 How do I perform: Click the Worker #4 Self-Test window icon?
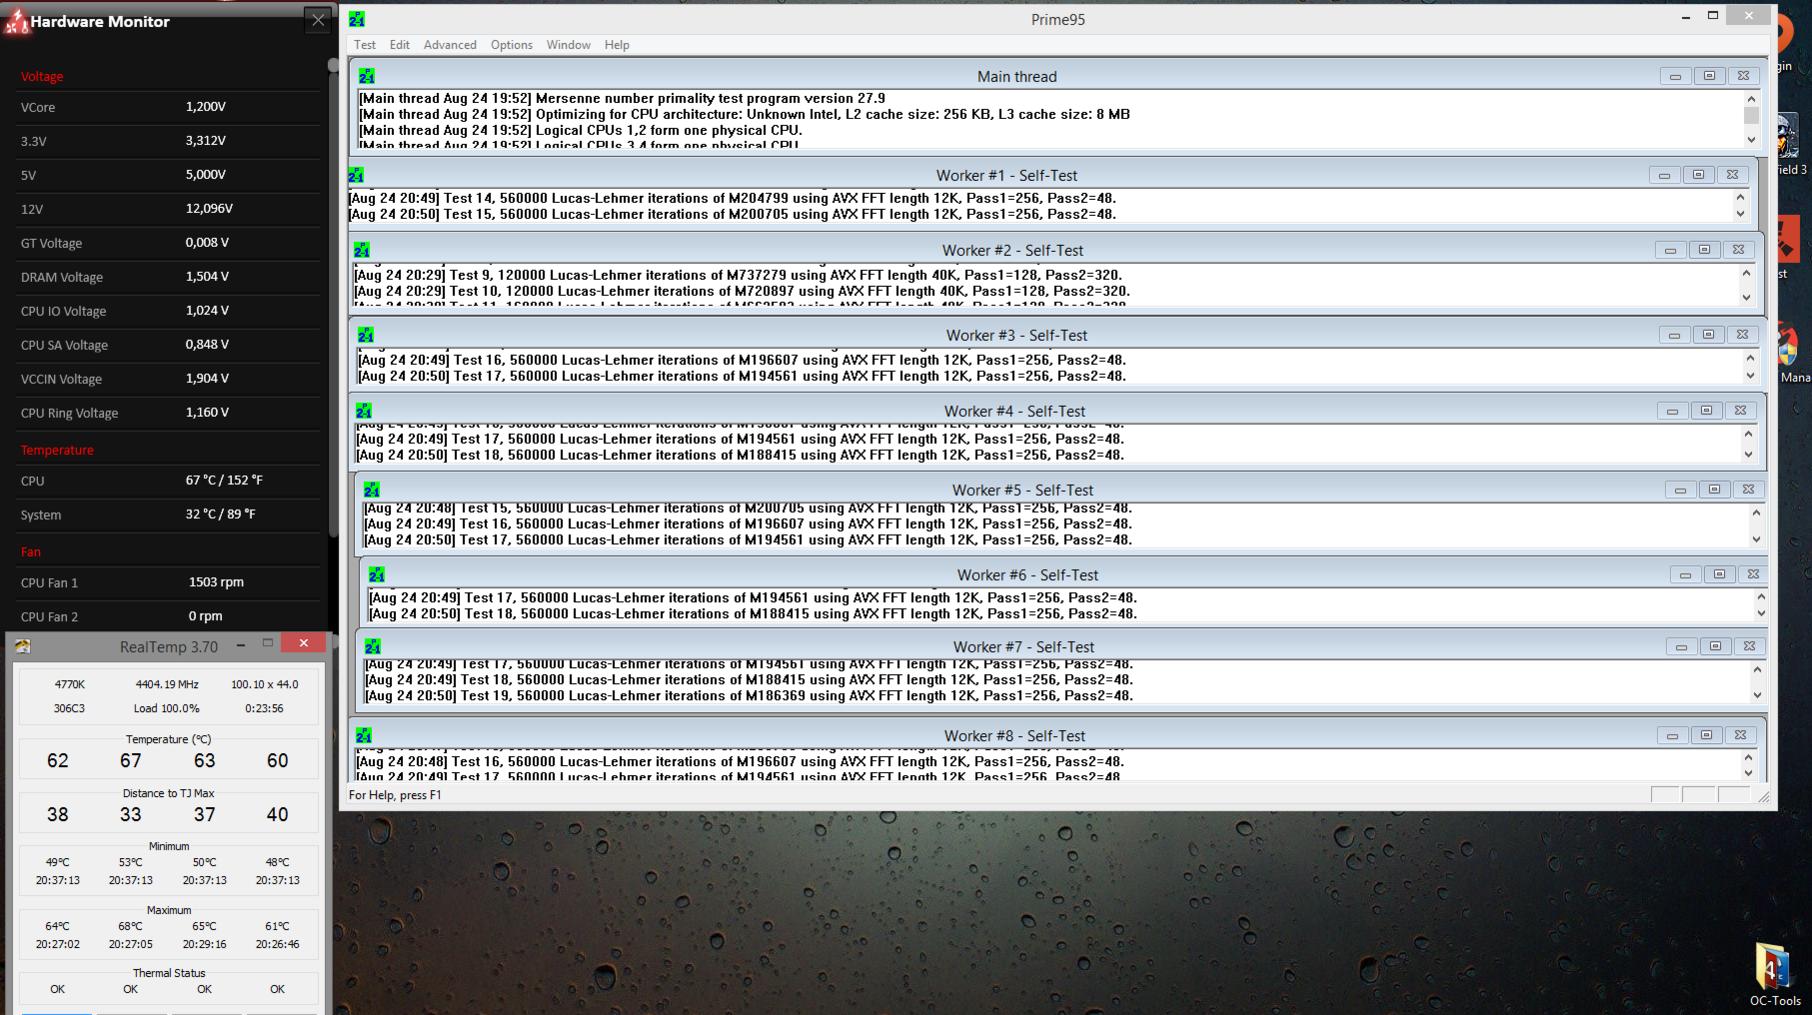pyautogui.click(x=364, y=411)
